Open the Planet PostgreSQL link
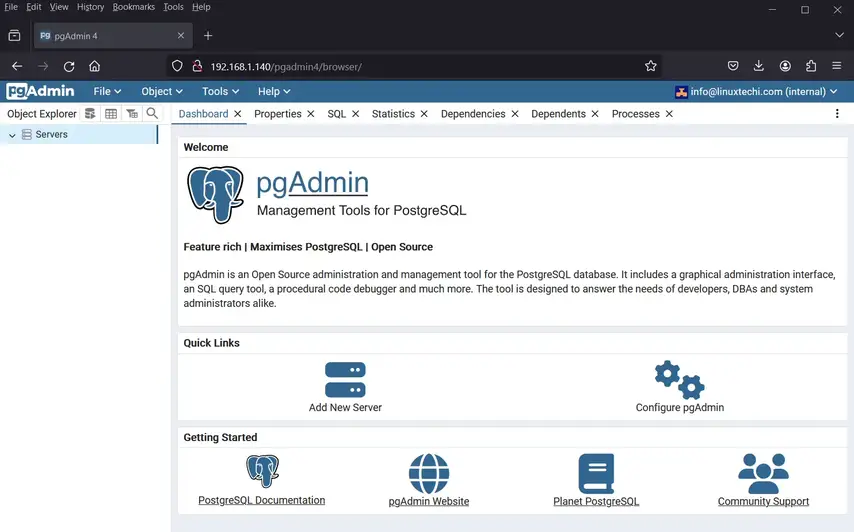The height and width of the screenshot is (532, 854). point(596,501)
